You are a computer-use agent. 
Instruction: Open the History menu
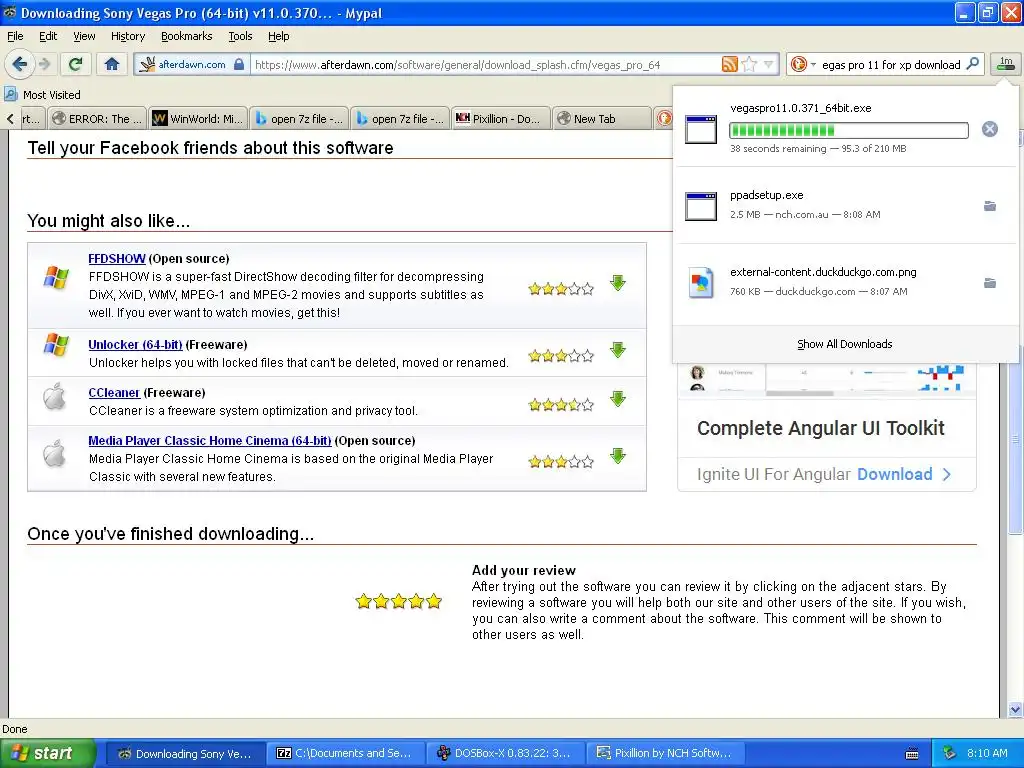127,36
